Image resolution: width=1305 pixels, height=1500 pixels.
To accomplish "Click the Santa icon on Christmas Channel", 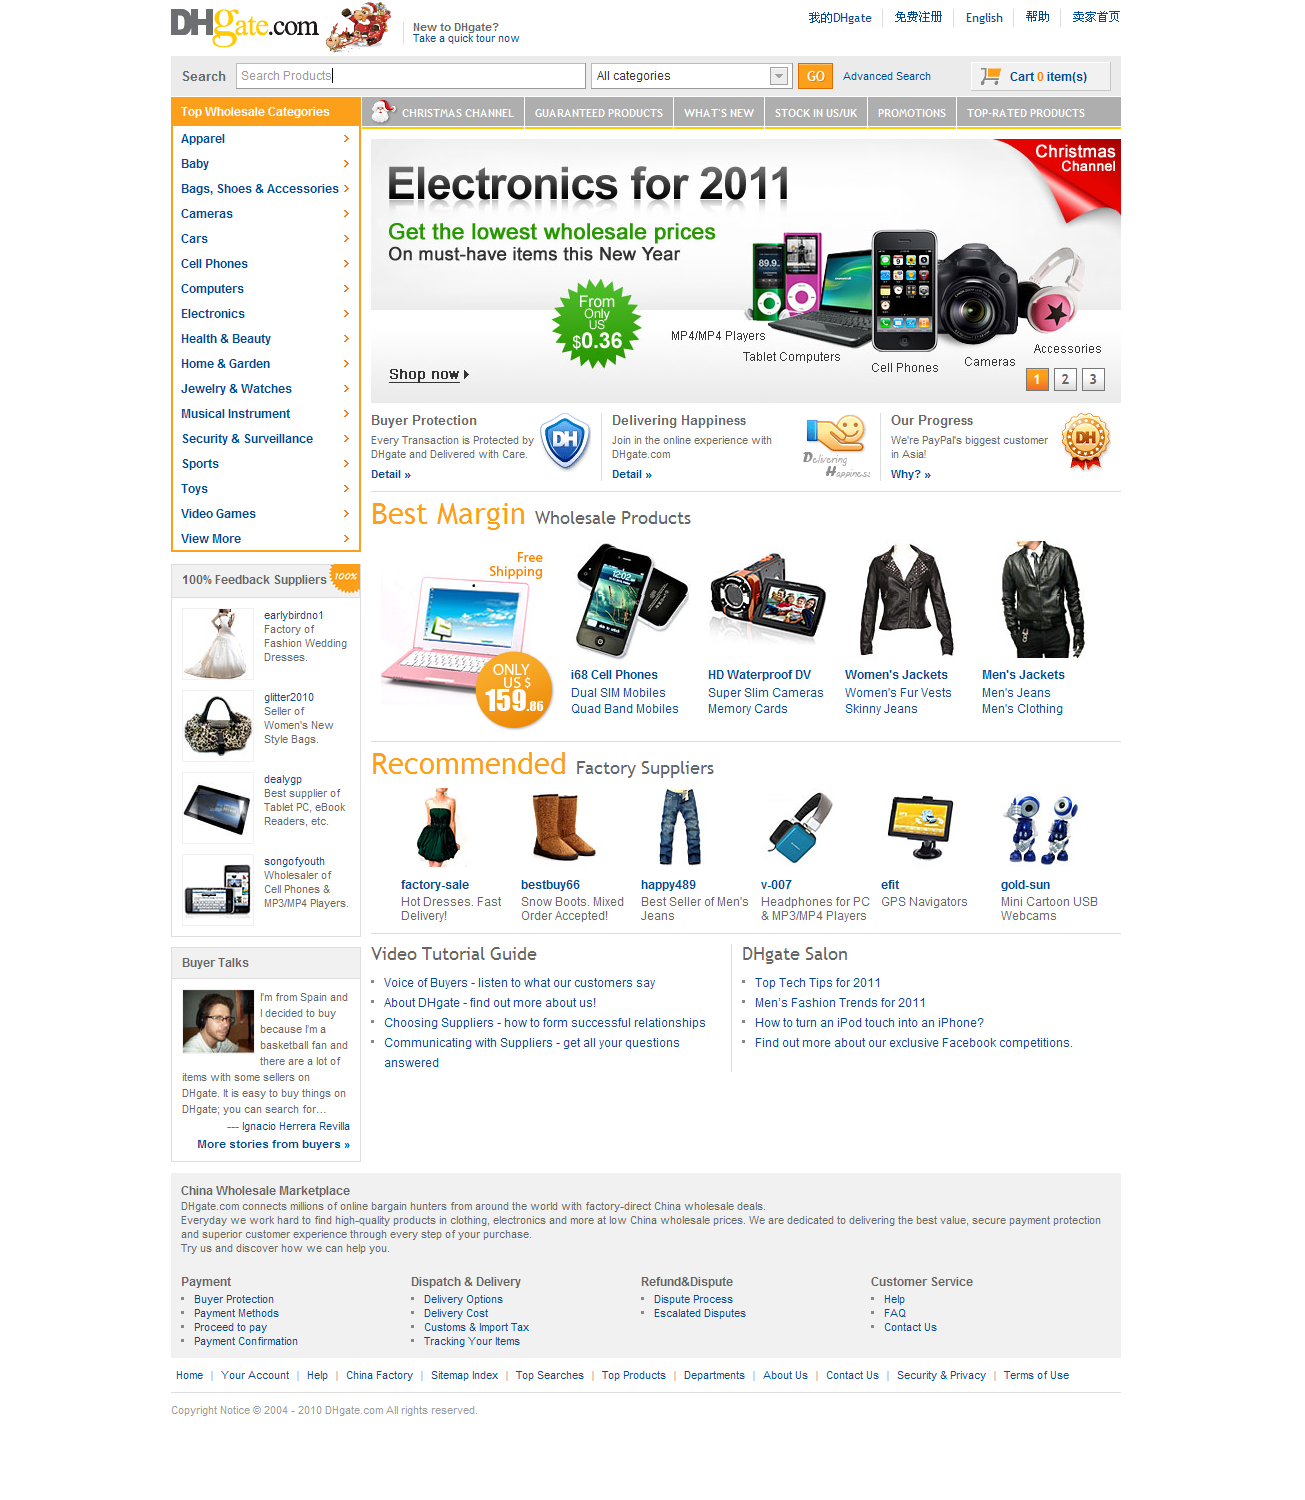I will coord(382,111).
